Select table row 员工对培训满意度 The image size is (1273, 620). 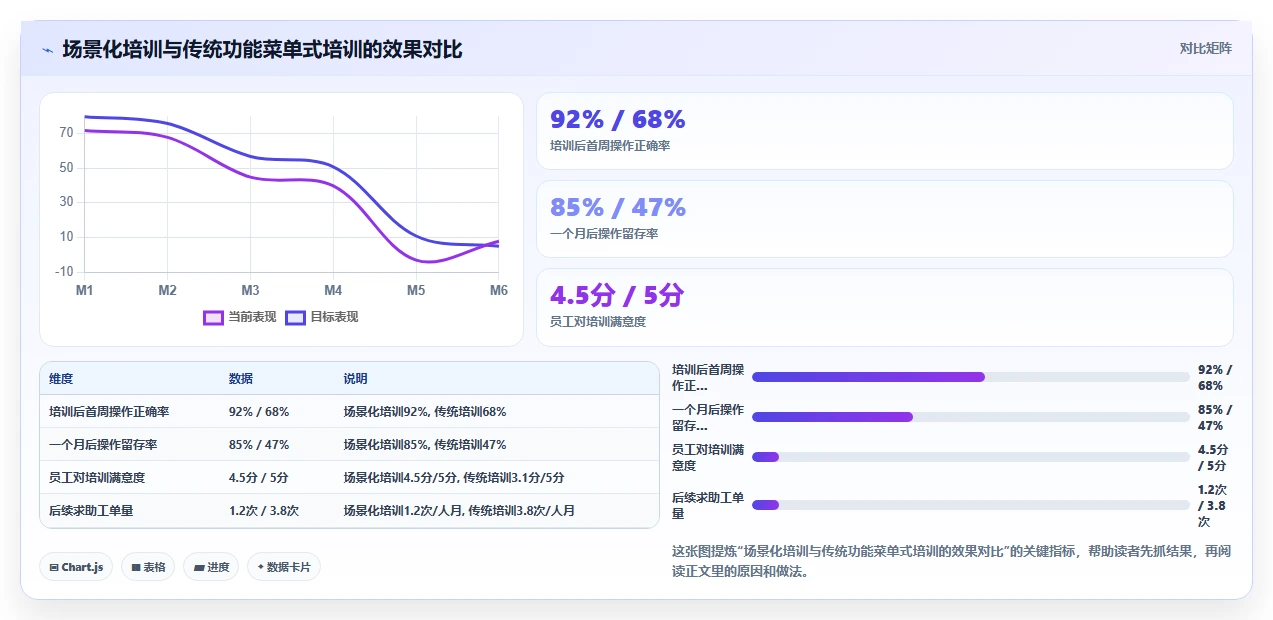(x=349, y=477)
